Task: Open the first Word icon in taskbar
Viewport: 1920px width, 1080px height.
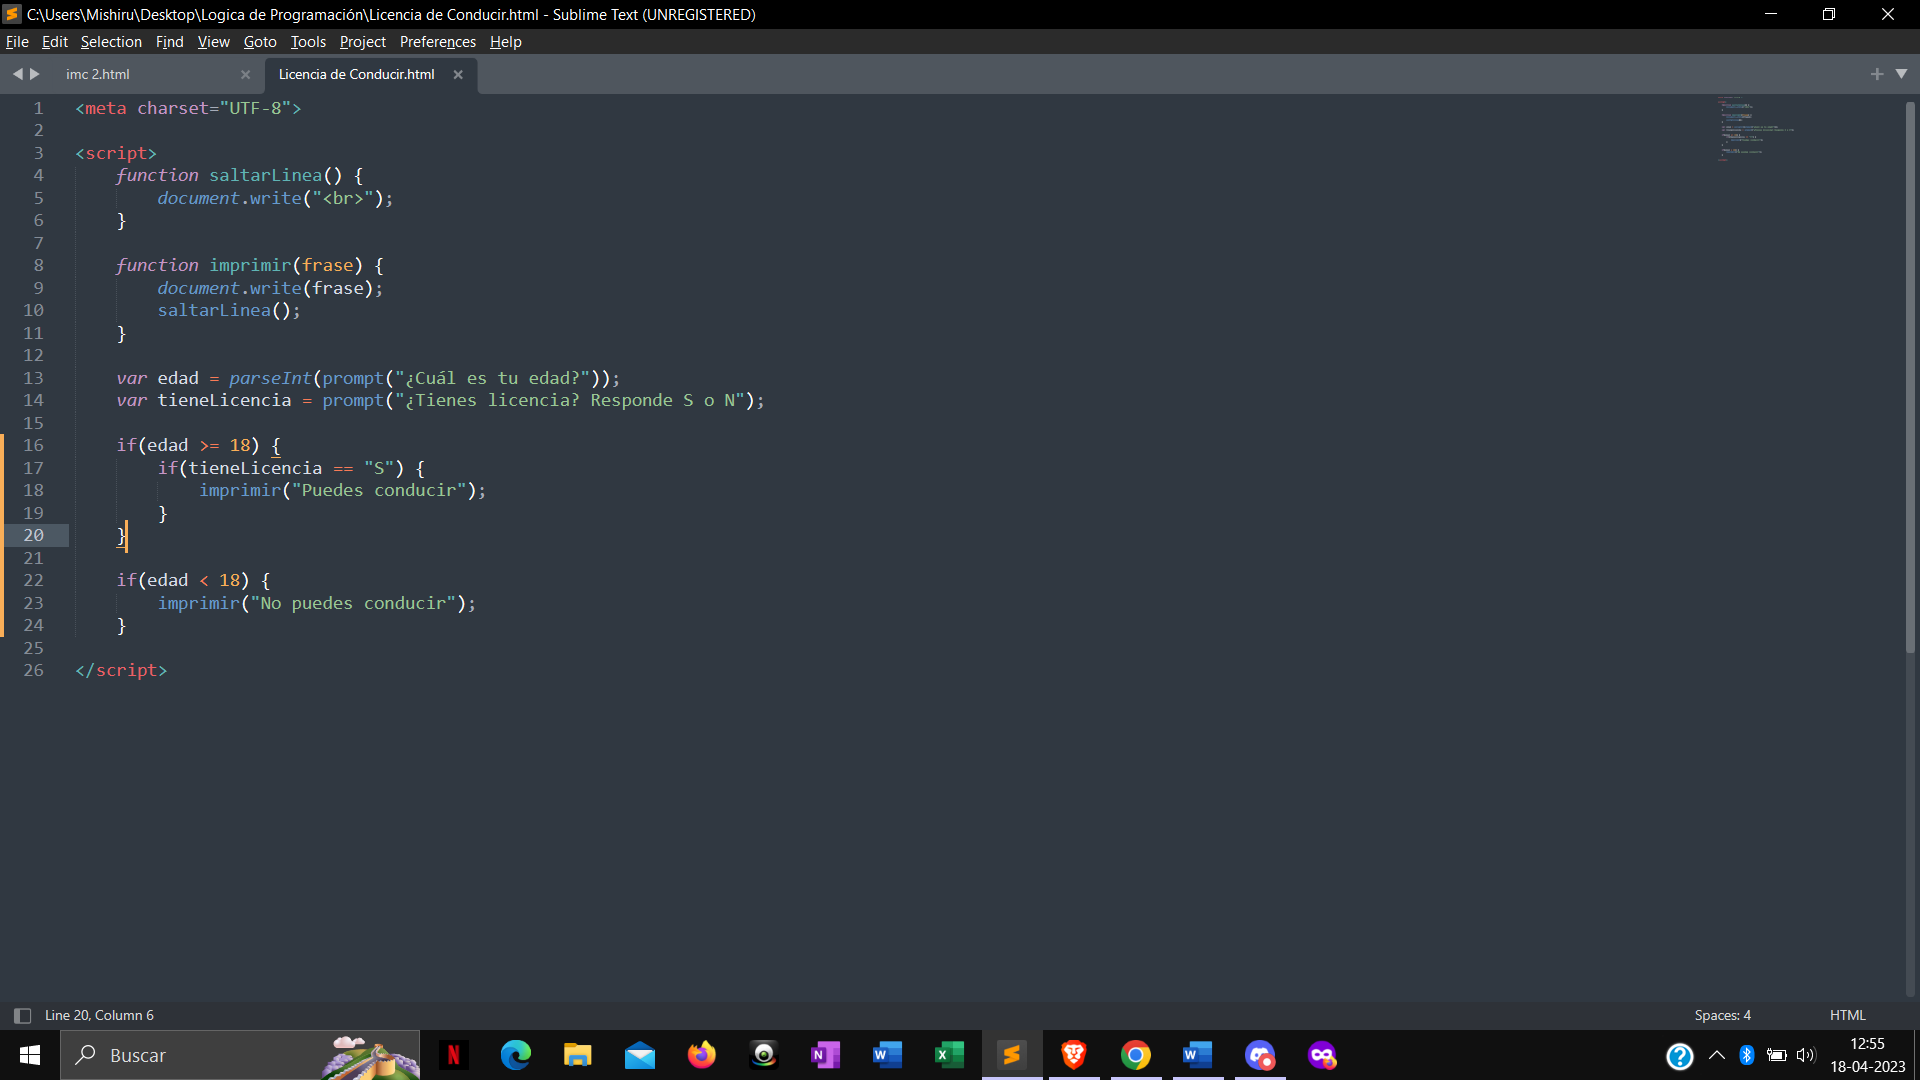Action: pos(887,1055)
